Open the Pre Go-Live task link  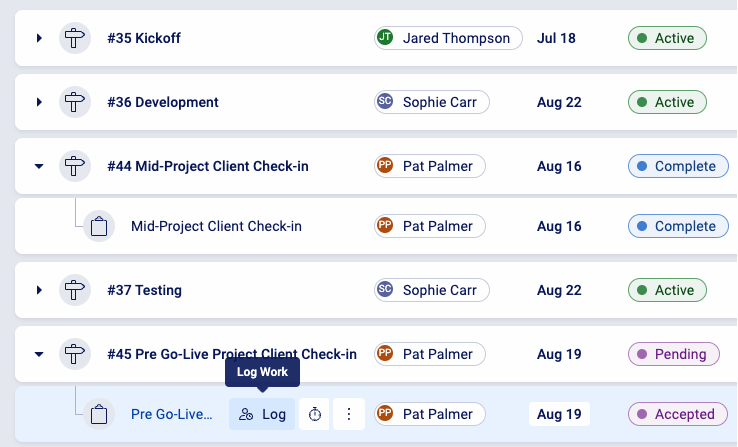coord(172,414)
